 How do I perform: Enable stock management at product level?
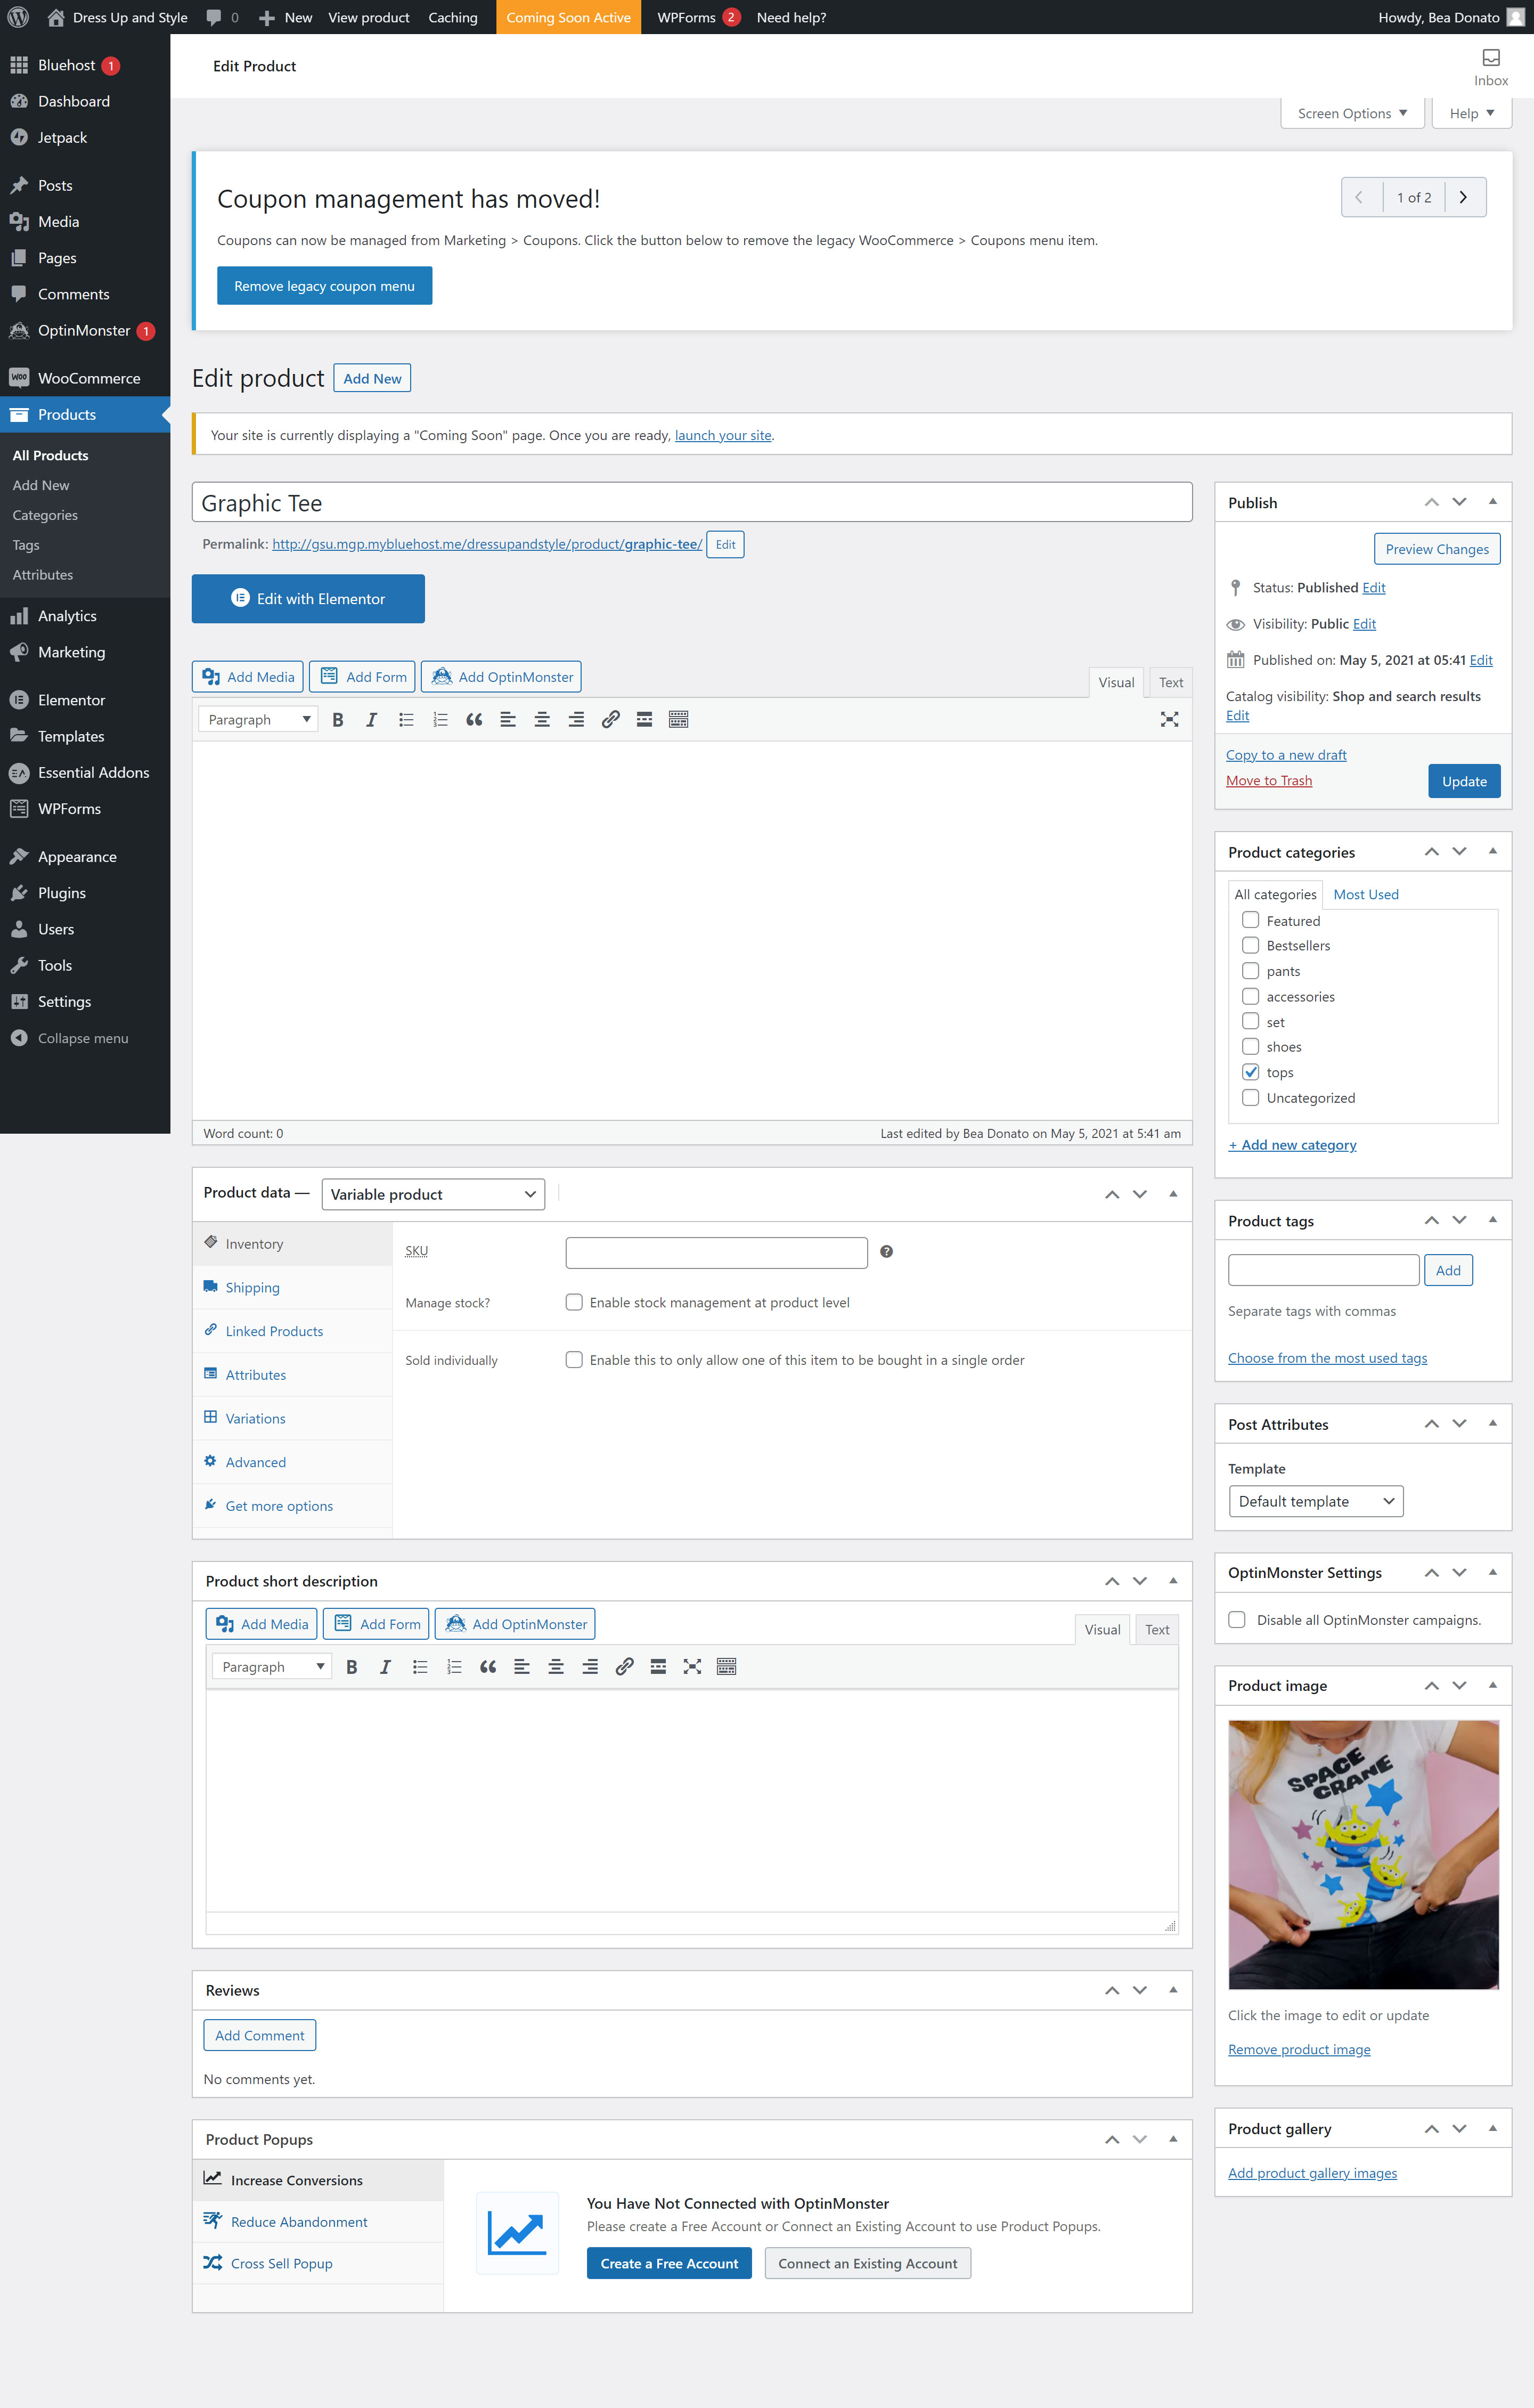[x=574, y=1302]
